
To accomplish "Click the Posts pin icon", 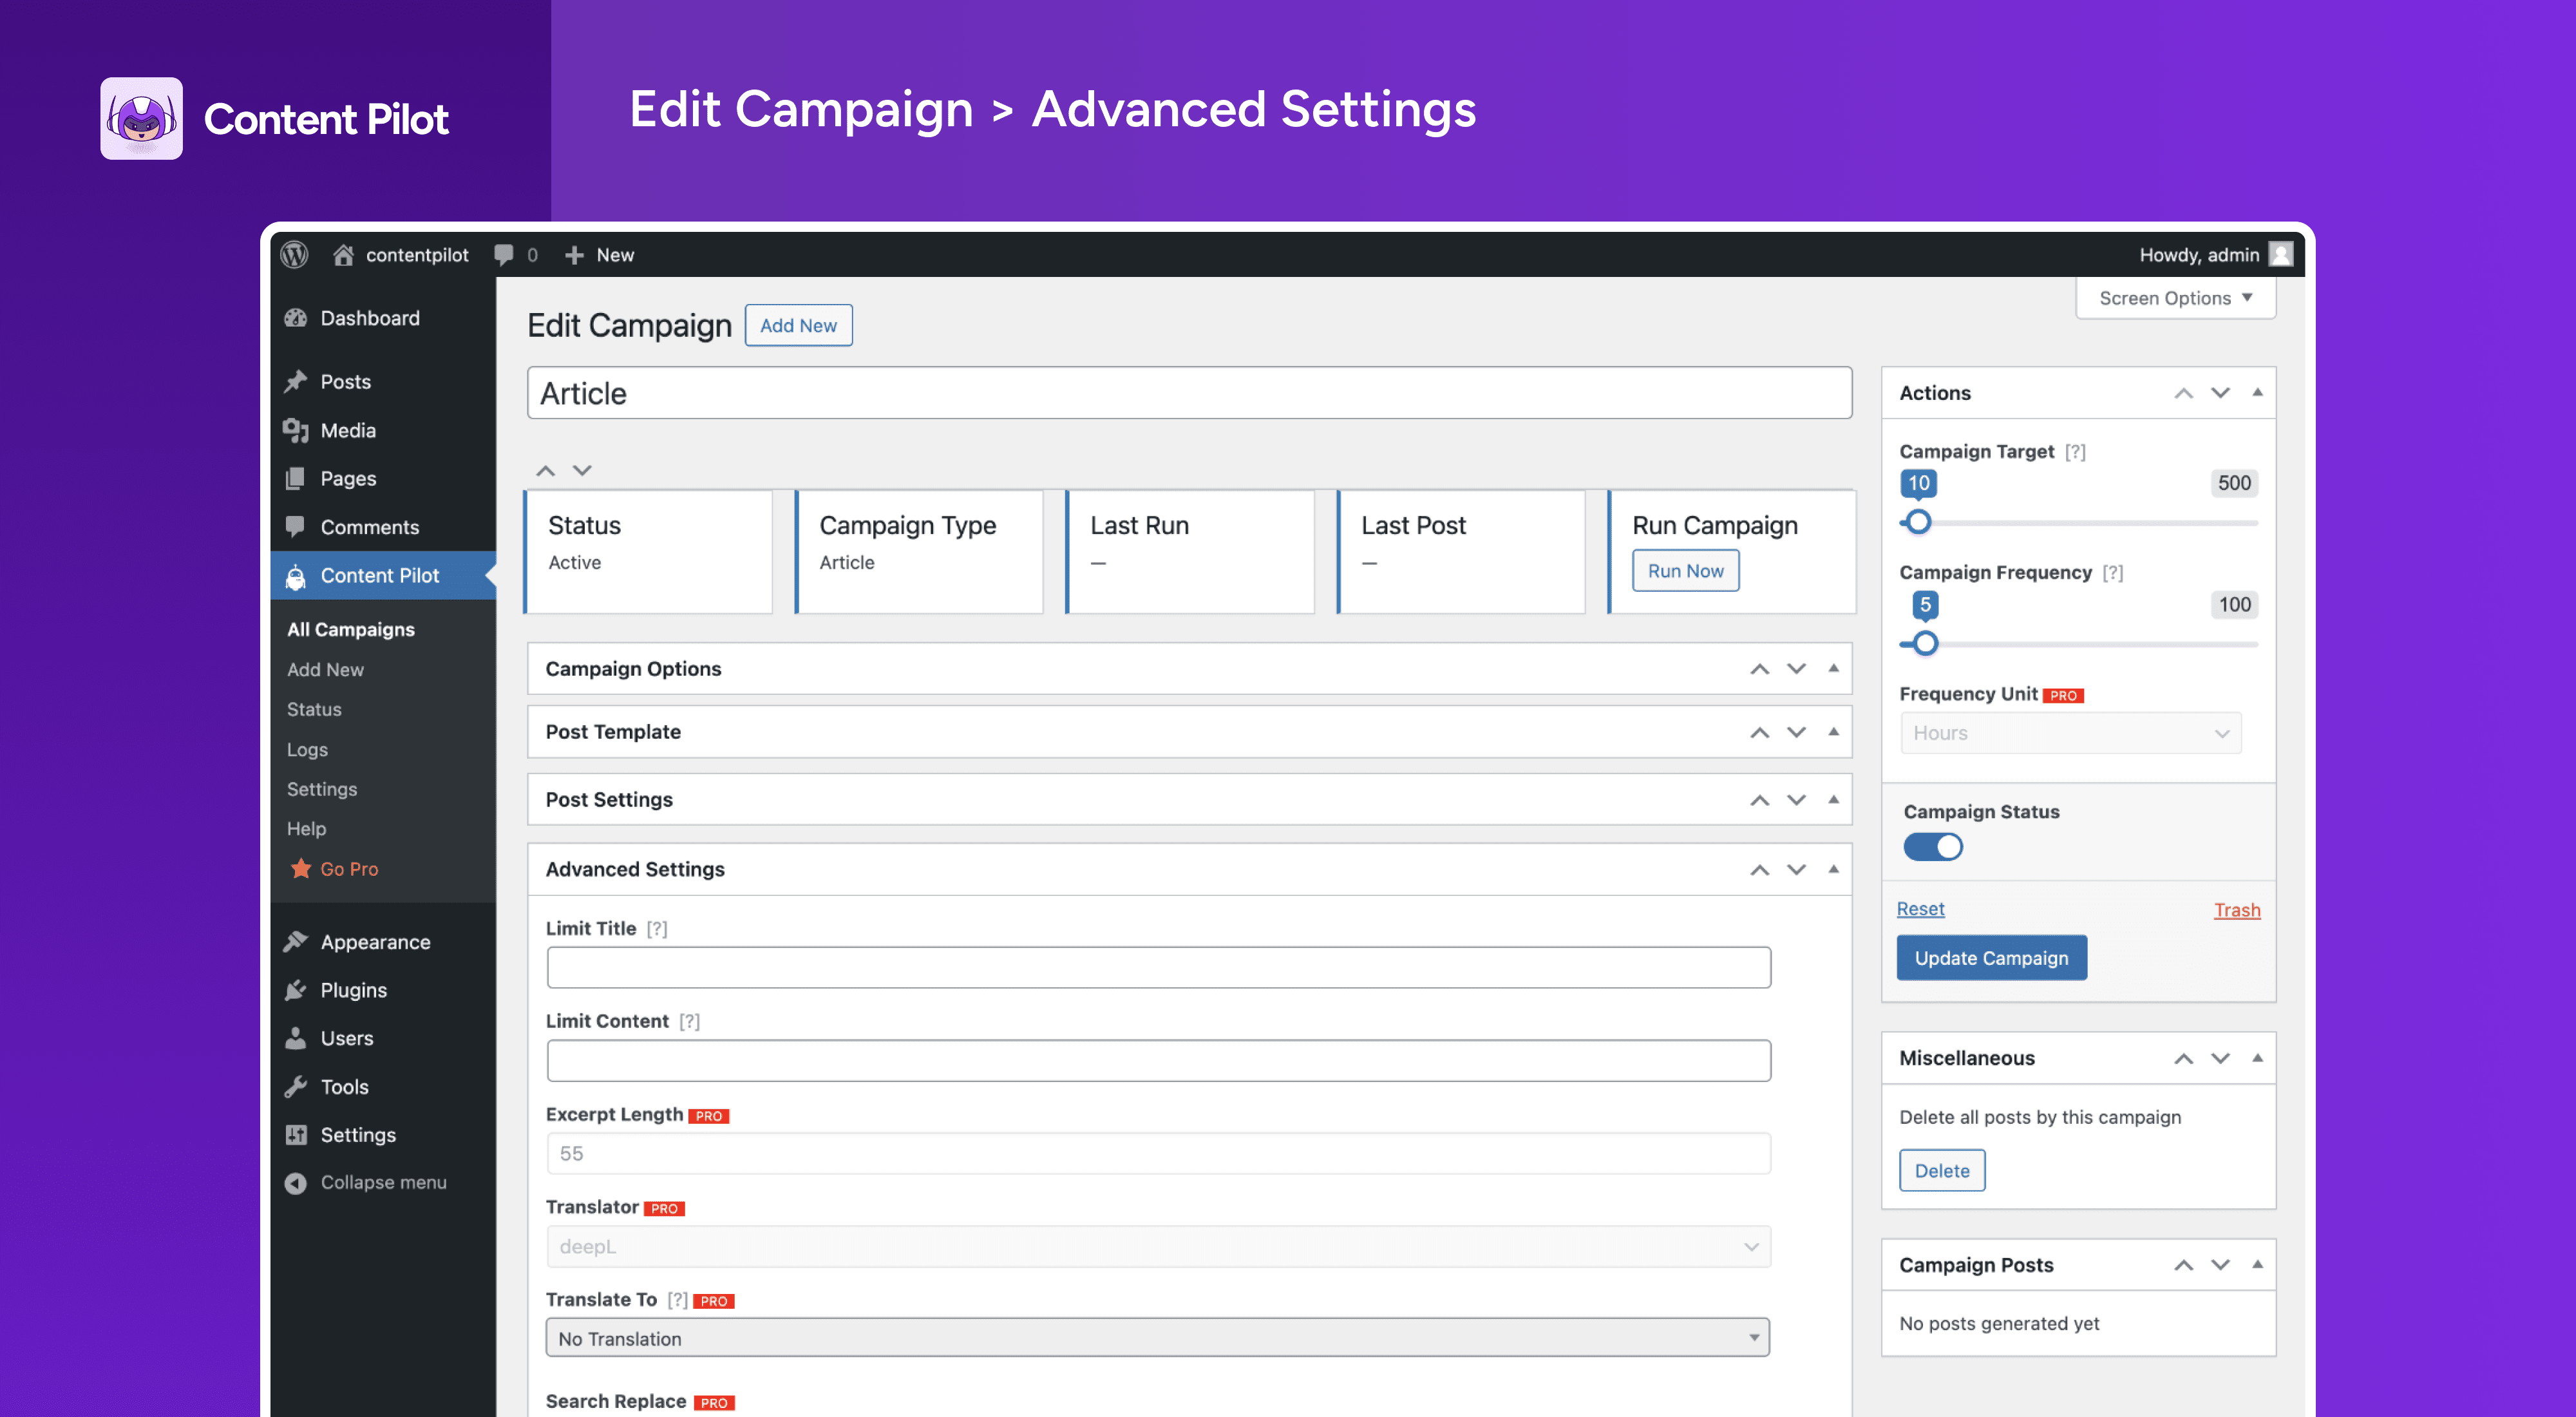I will point(295,382).
